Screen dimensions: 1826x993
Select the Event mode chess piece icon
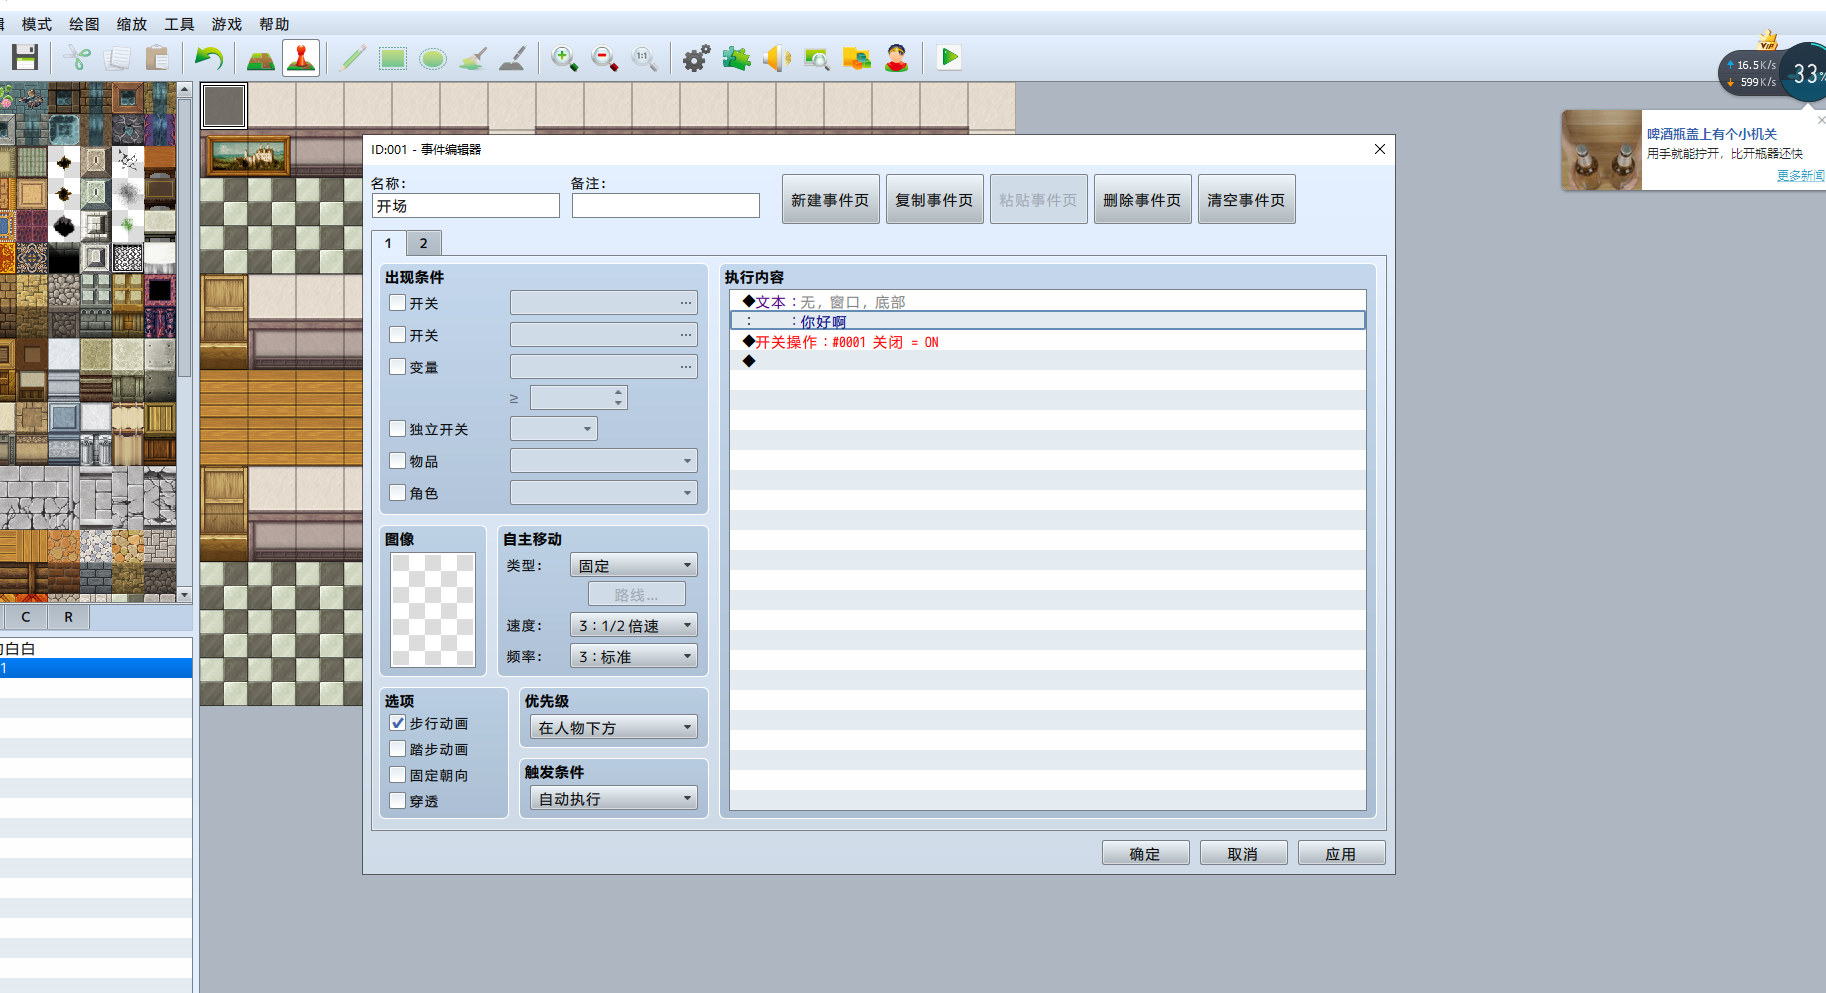[x=301, y=58]
